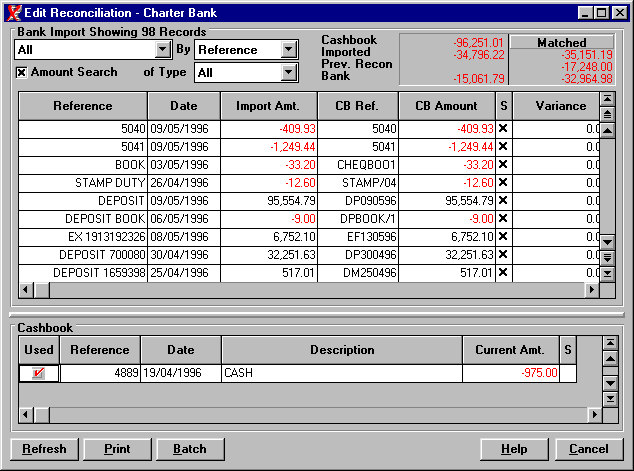Toggle matched status X for DEPOSIT 700080 row
This screenshot has height=471, width=634.
point(503,255)
